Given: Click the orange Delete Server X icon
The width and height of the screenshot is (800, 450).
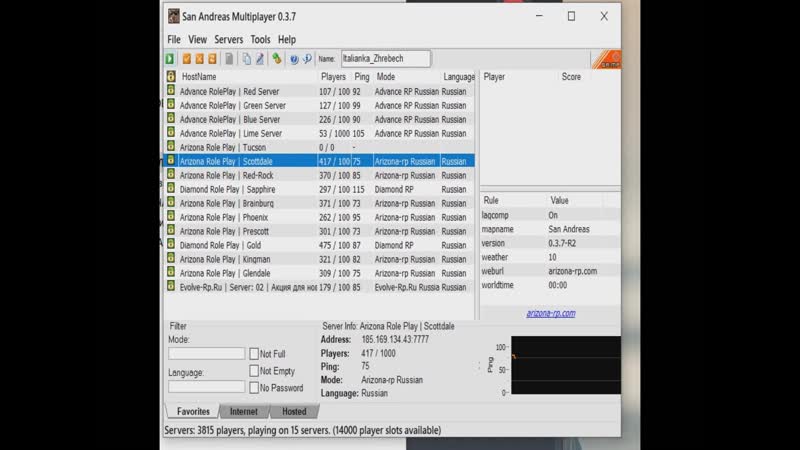Looking at the screenshot, I should point(199,59).
